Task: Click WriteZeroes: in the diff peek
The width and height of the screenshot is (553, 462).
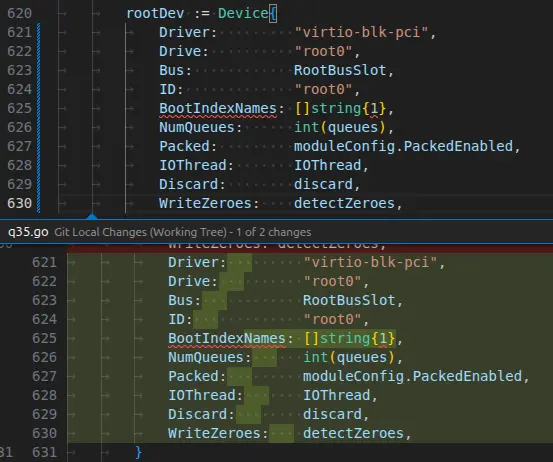Action: pyautogui.click(x=218, y=434)
